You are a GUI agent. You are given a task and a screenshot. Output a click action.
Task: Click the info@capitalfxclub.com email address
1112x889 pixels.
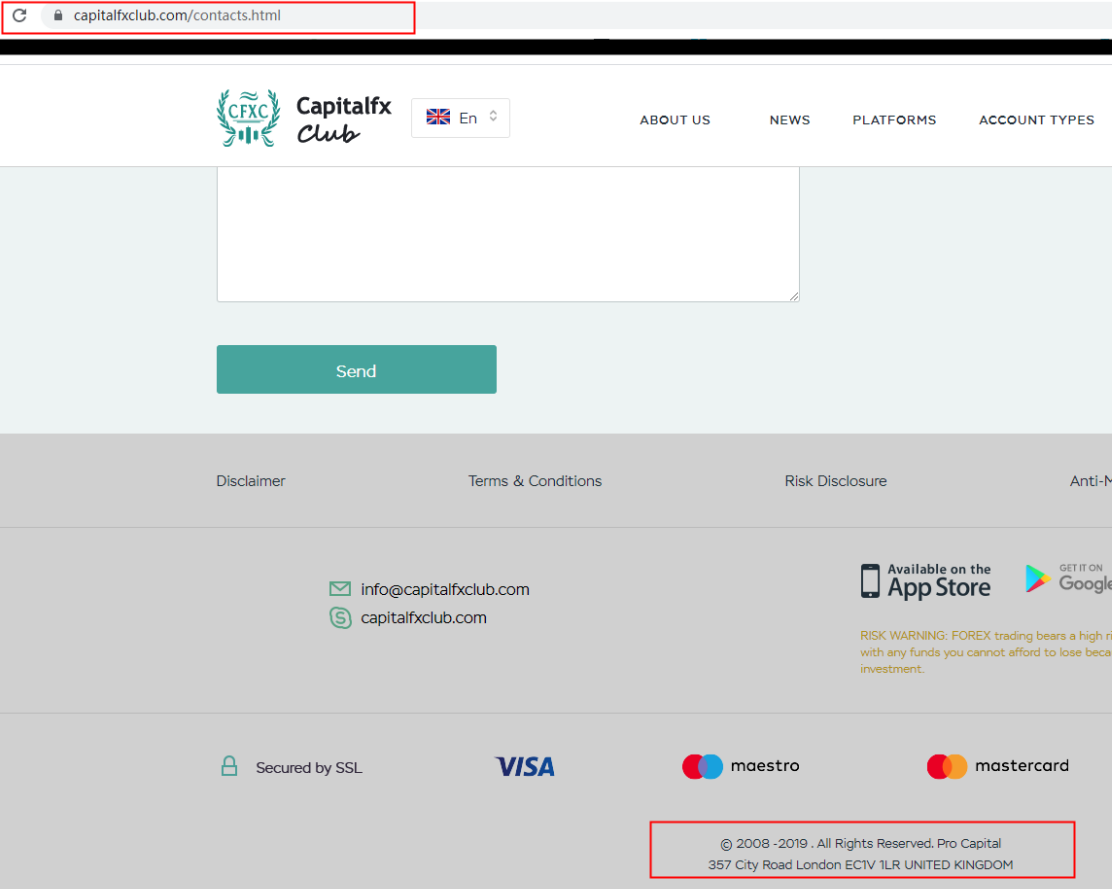coord(445,589)
